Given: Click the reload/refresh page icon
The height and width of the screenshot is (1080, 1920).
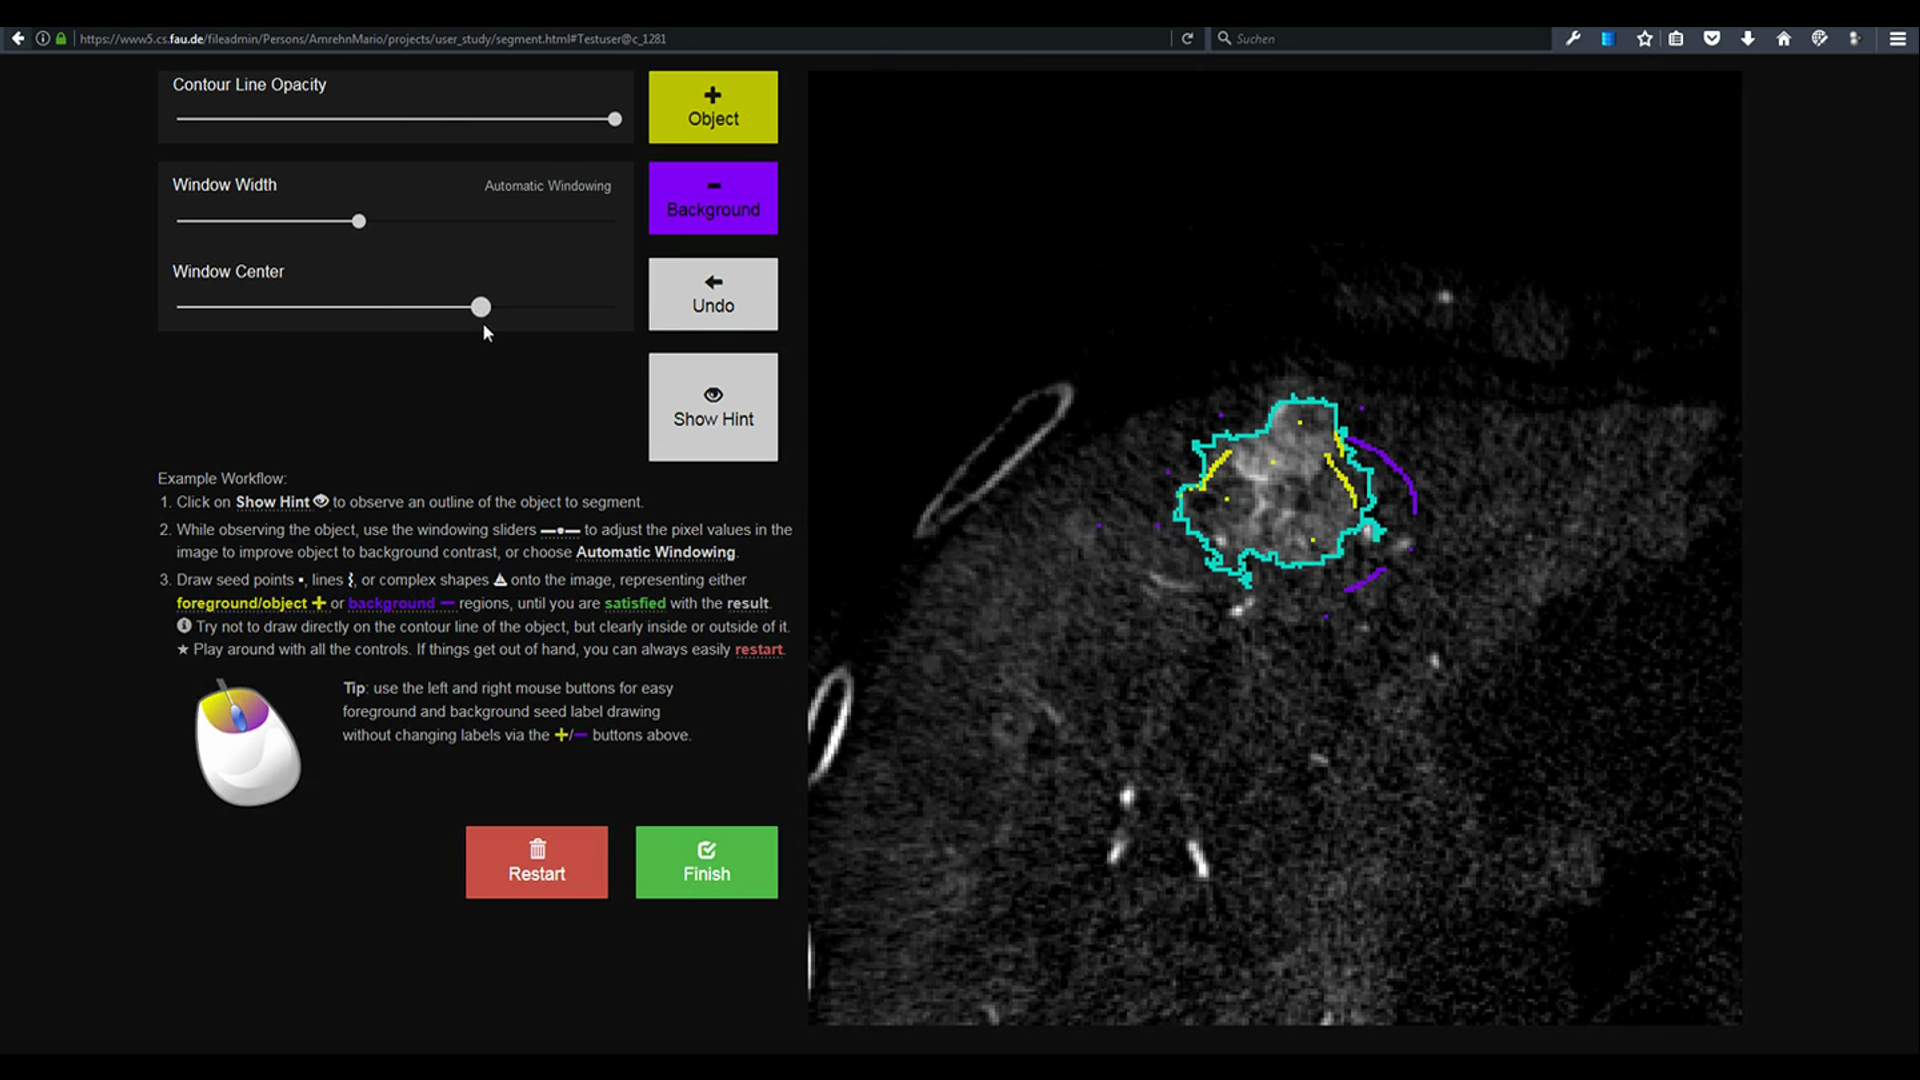Looking at the screenshot, I should tap(1188, 38).
